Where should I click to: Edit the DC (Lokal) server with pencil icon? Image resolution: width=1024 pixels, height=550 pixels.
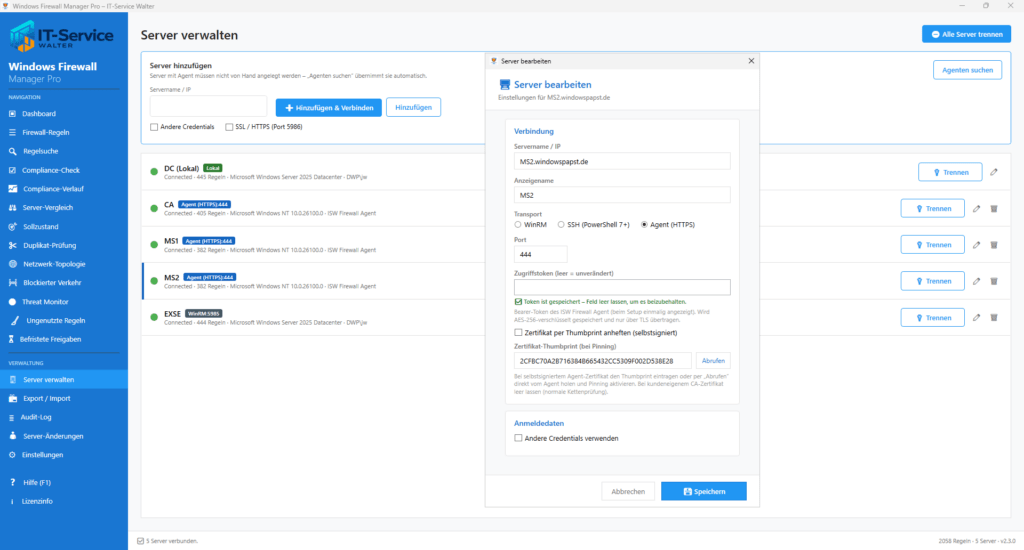click(x=994, y=172)
